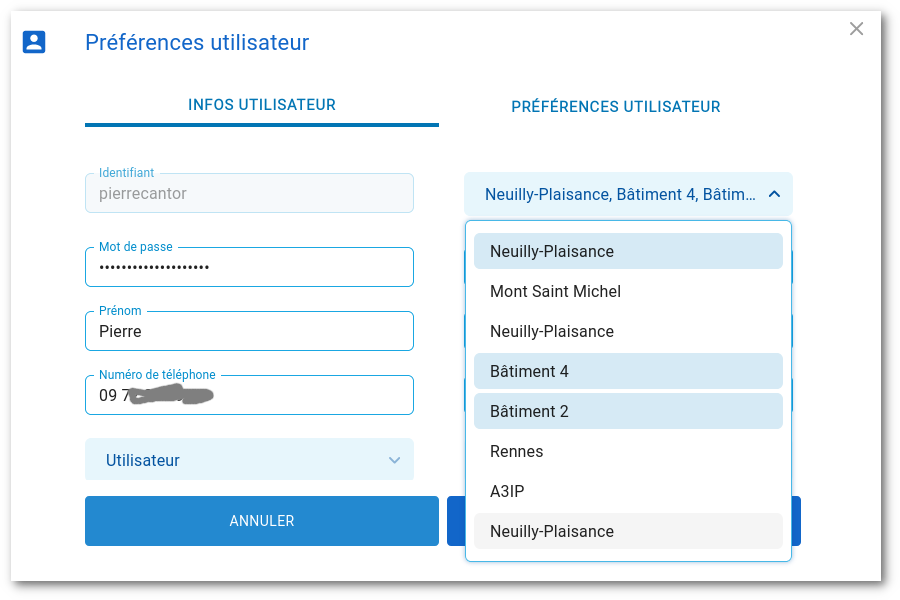Click the selected sites text in the combo box

(619, 194)
